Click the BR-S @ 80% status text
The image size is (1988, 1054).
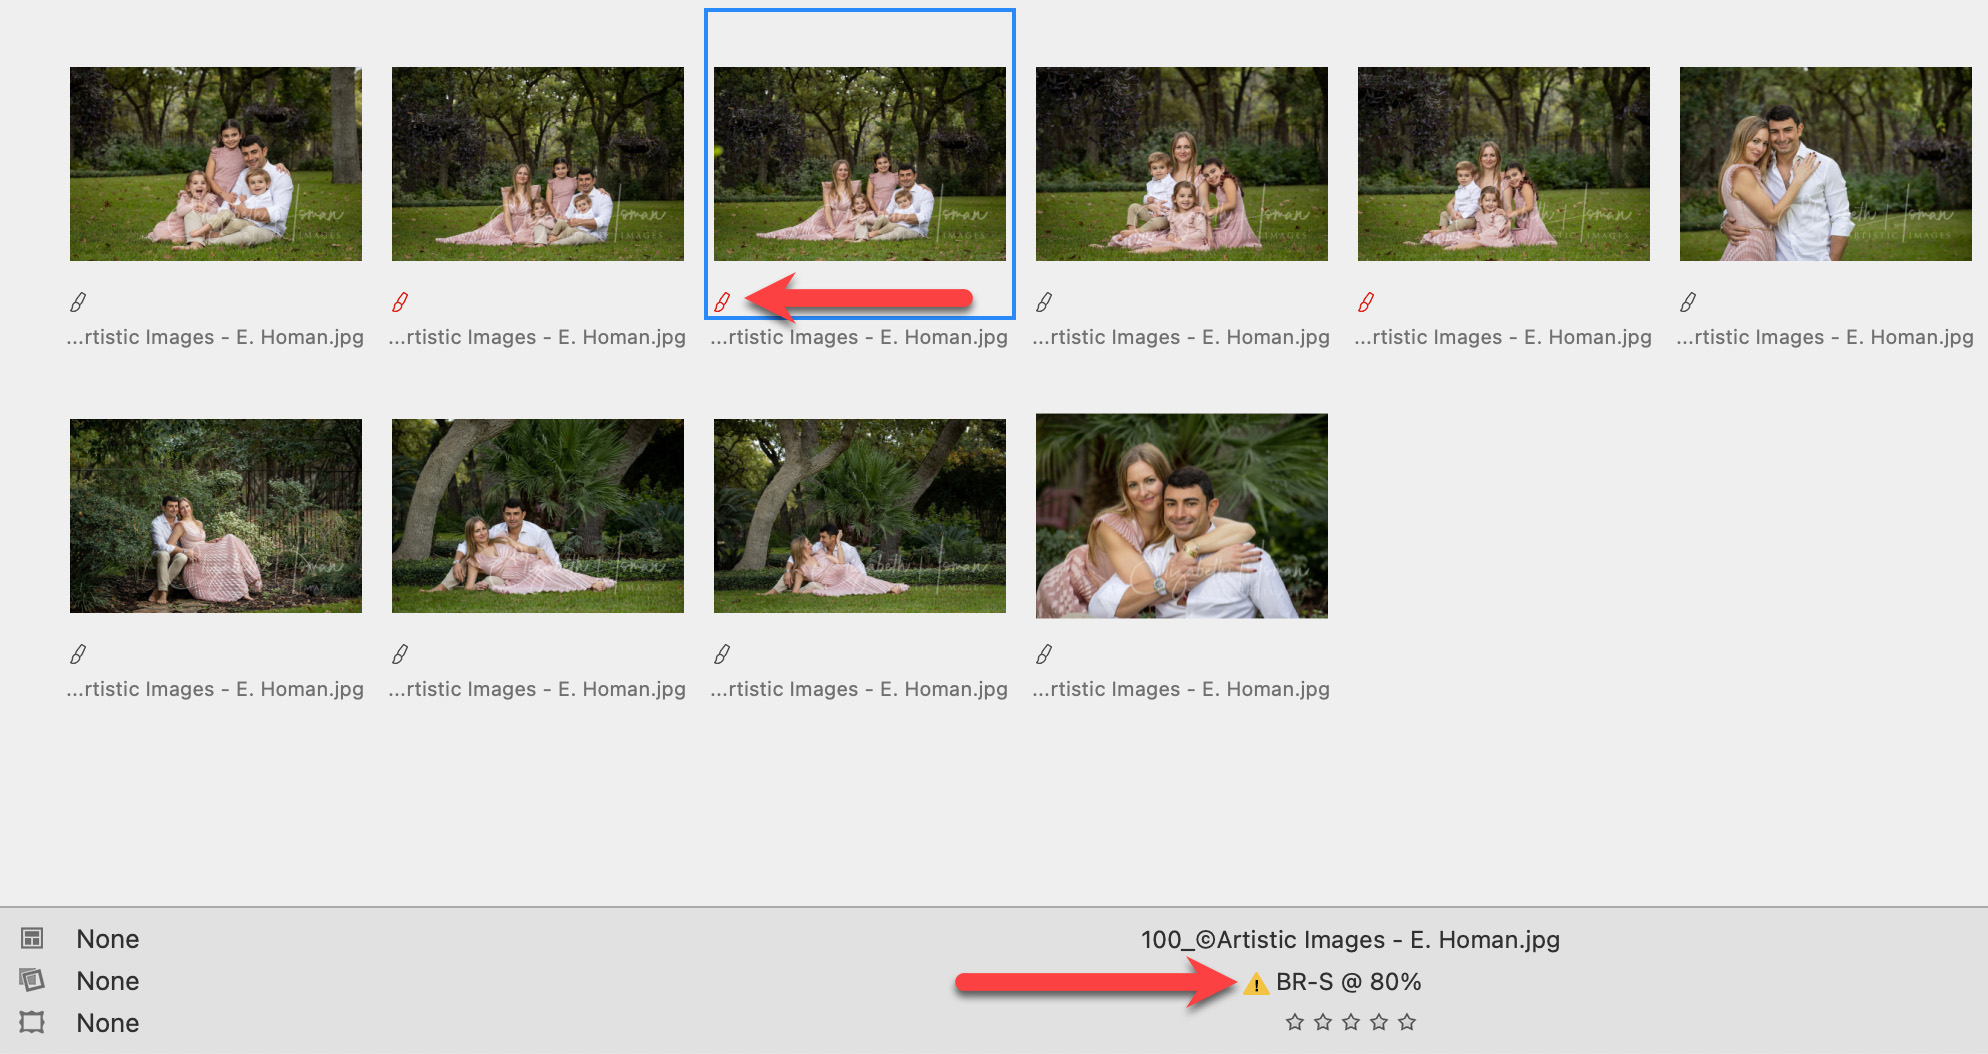click(x=1348, y=982)
